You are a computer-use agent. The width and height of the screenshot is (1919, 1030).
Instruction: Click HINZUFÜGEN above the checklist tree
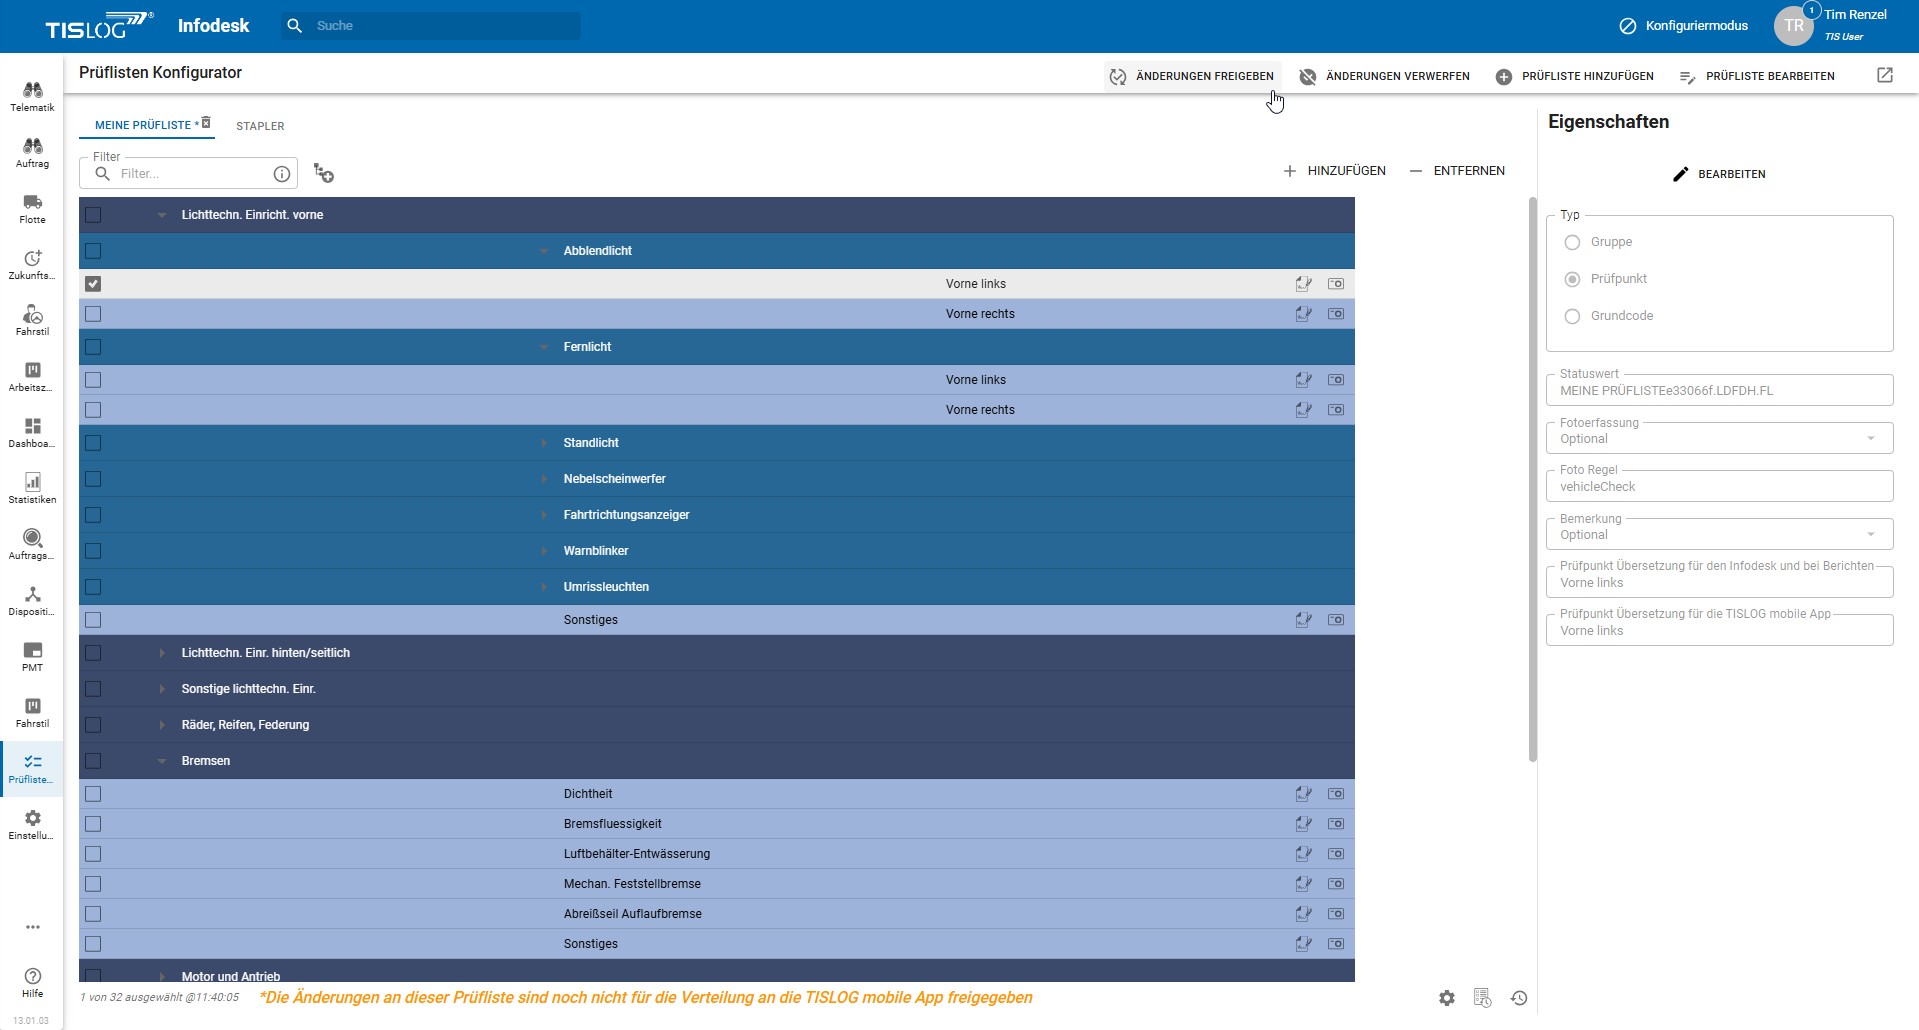(1334, 171)
